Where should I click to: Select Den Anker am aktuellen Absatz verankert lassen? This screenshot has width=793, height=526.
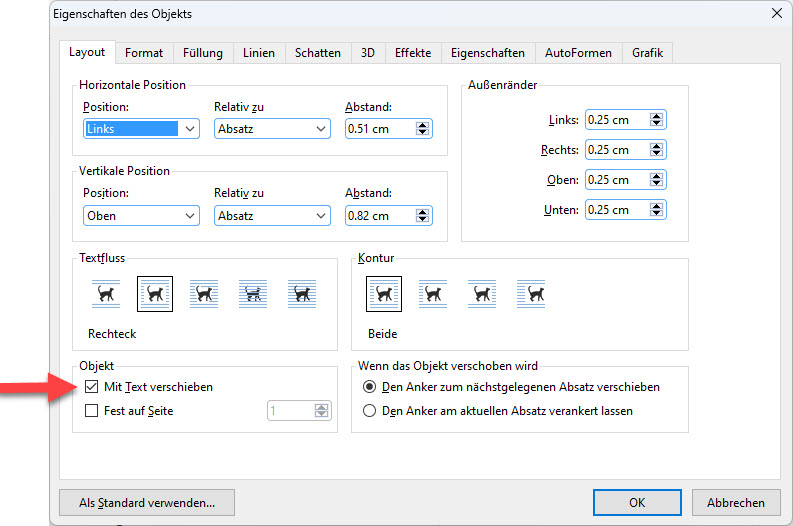click(x=370, y=411)
